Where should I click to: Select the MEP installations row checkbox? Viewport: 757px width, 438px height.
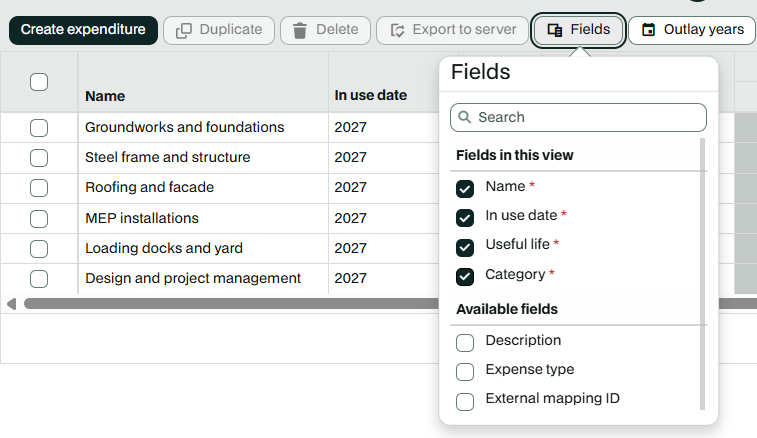click(x=39, y=219)
